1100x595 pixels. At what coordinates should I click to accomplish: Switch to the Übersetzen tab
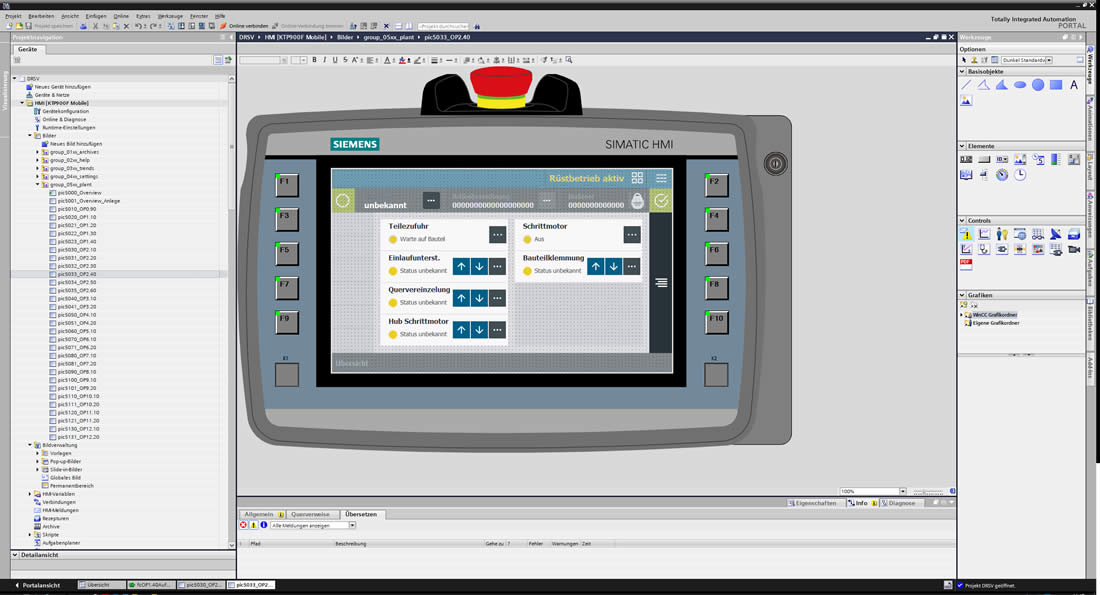click(360, 514)
